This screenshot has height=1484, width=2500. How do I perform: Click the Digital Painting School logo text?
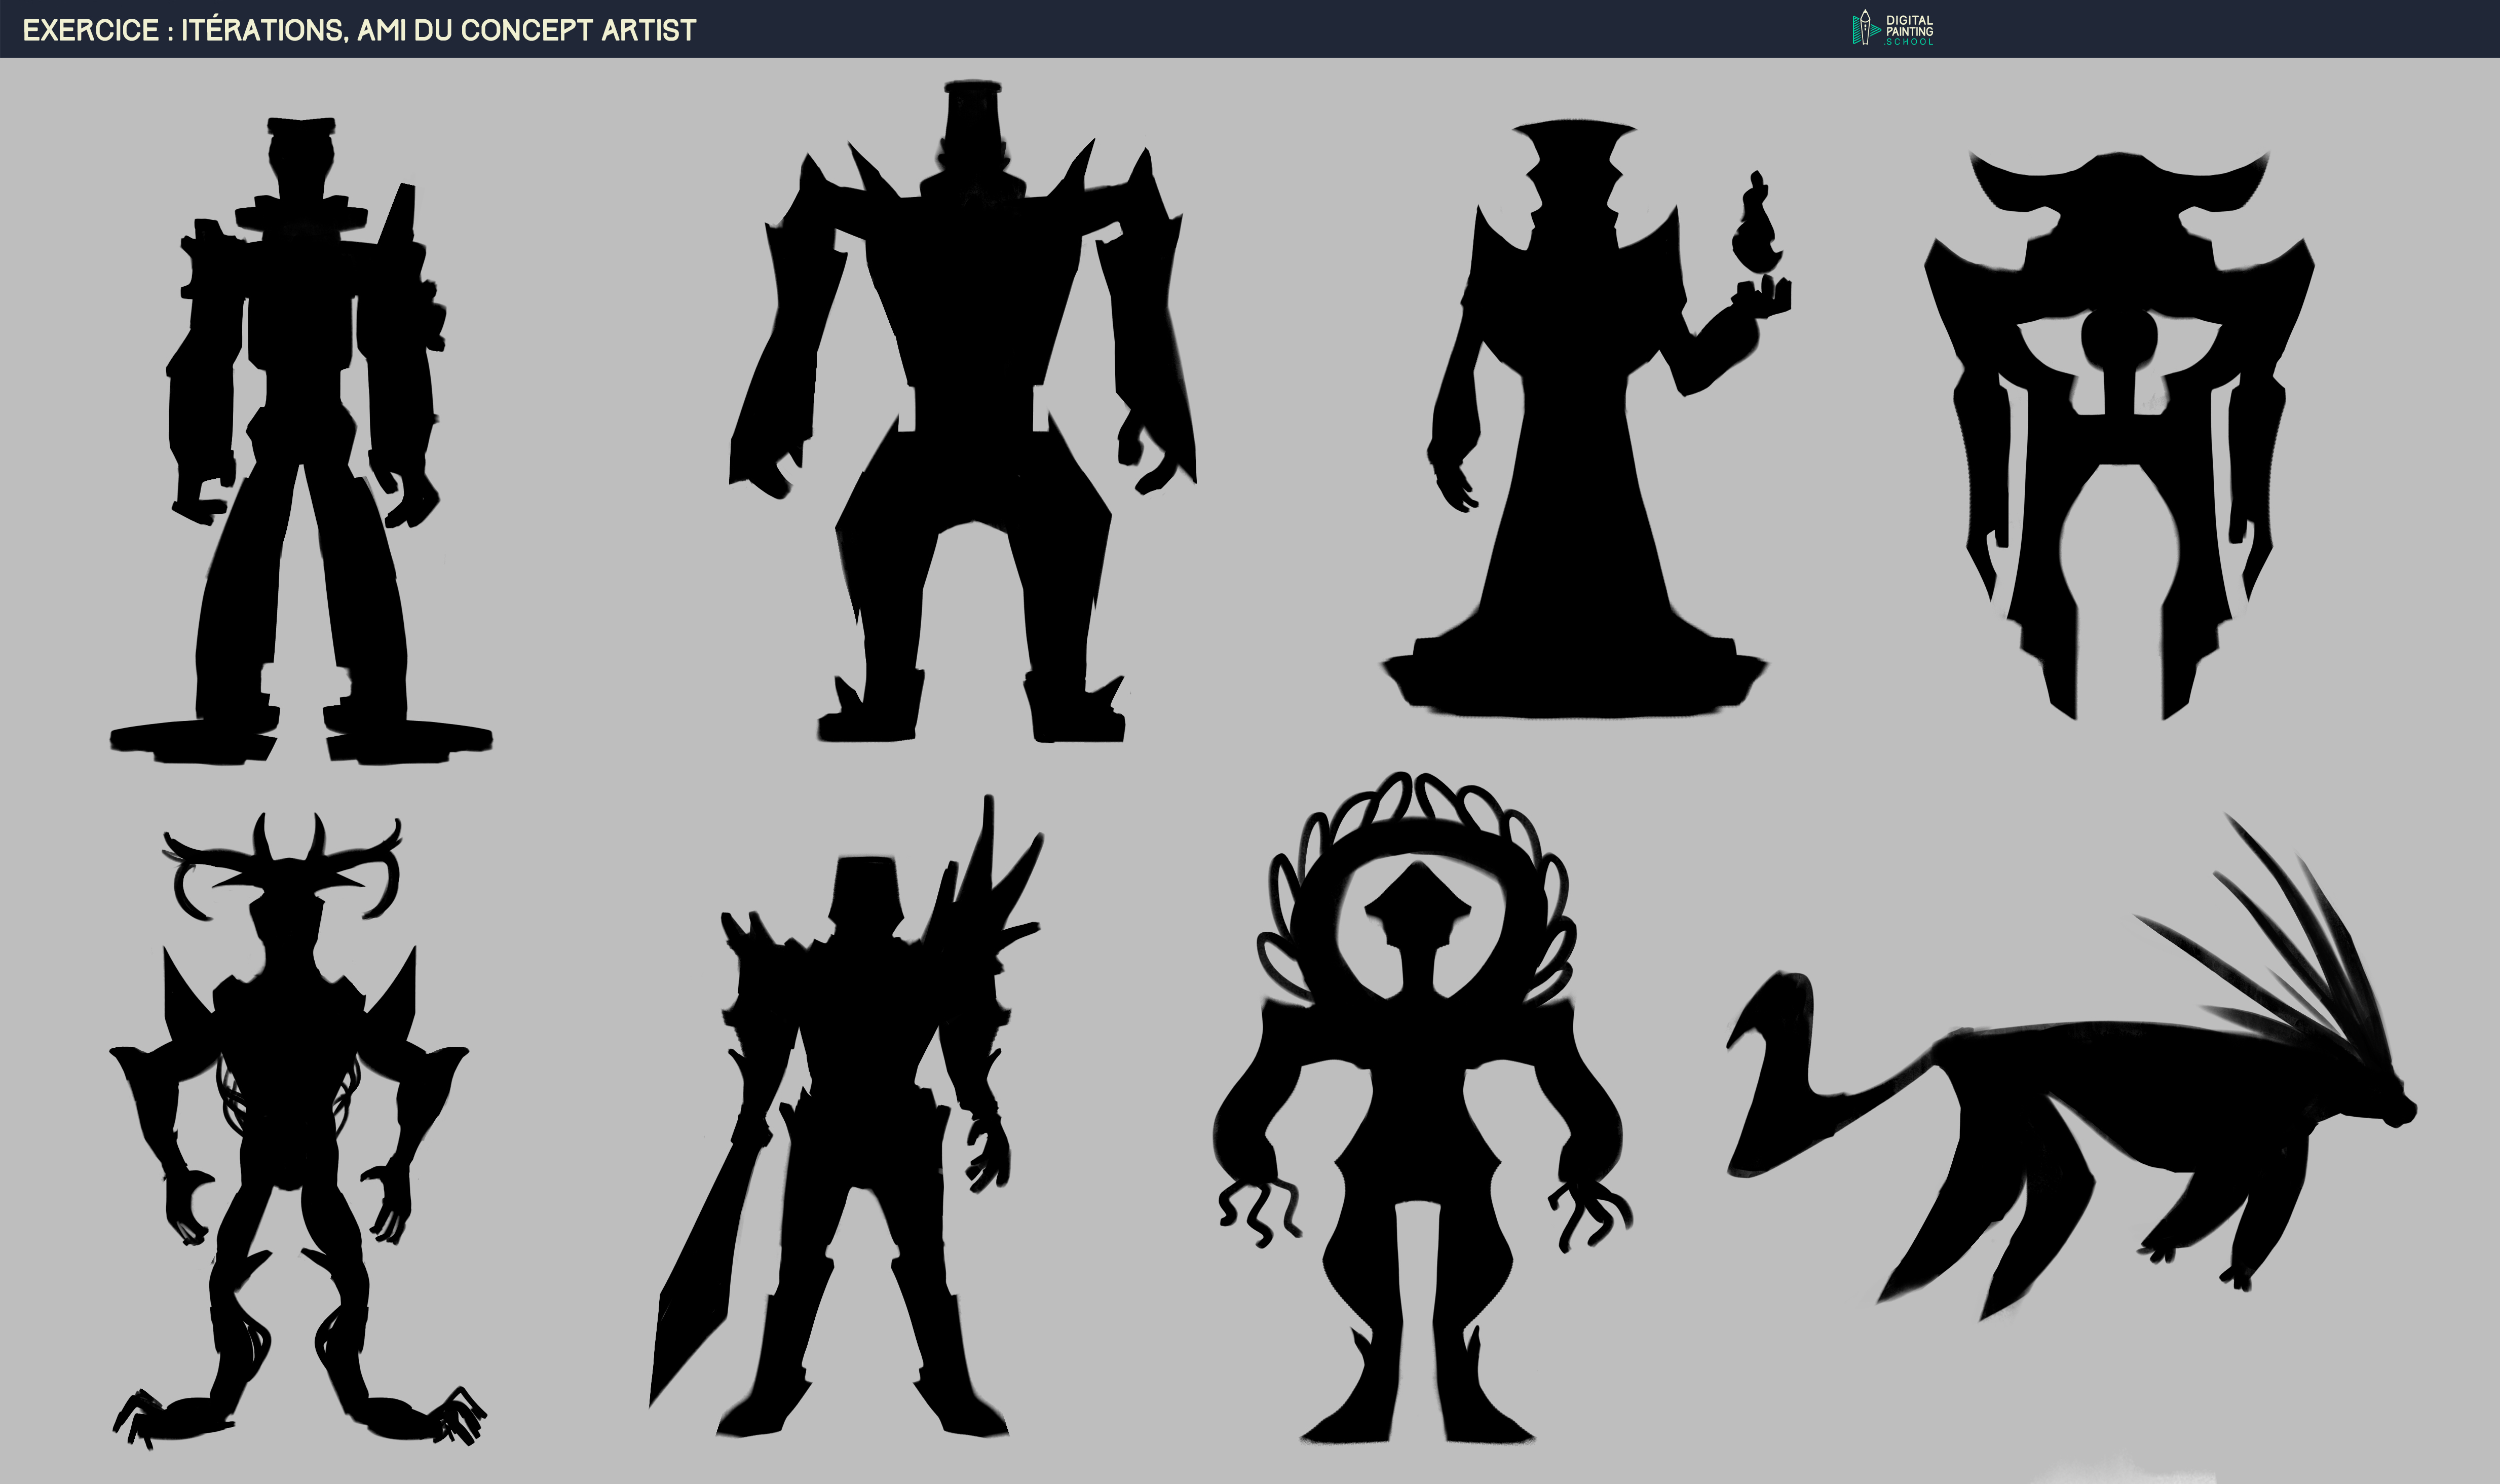pyautogui.click(x=1909, y=30)
